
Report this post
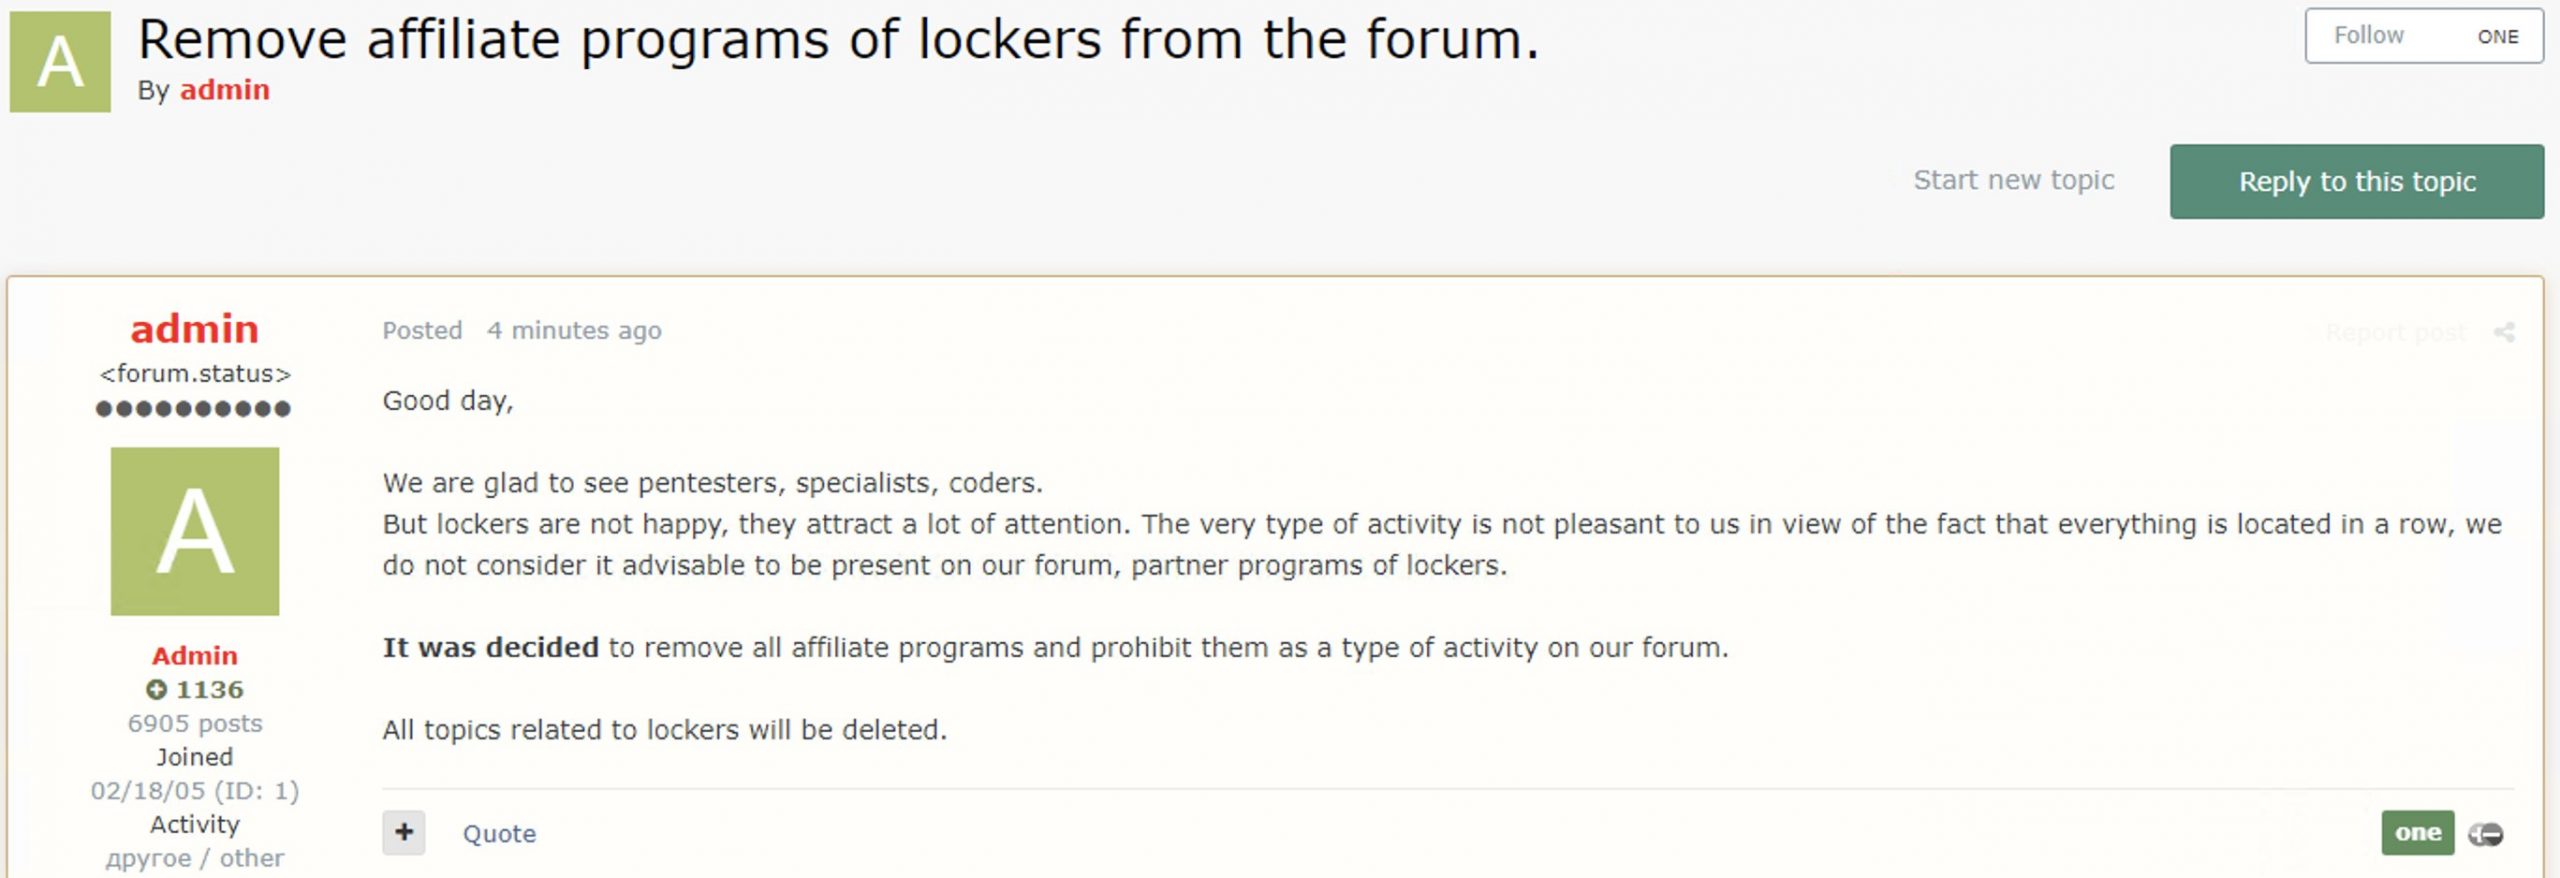[x=2395, y=332]
